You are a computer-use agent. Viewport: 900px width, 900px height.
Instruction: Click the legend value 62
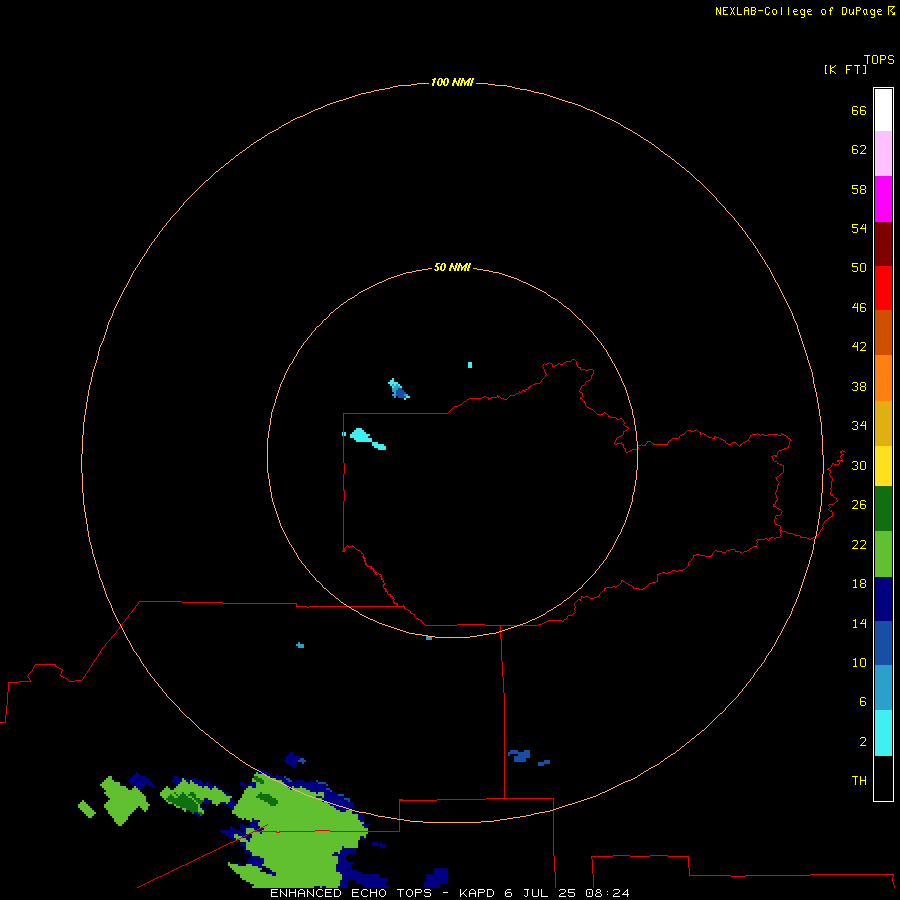tap(859, 149)
